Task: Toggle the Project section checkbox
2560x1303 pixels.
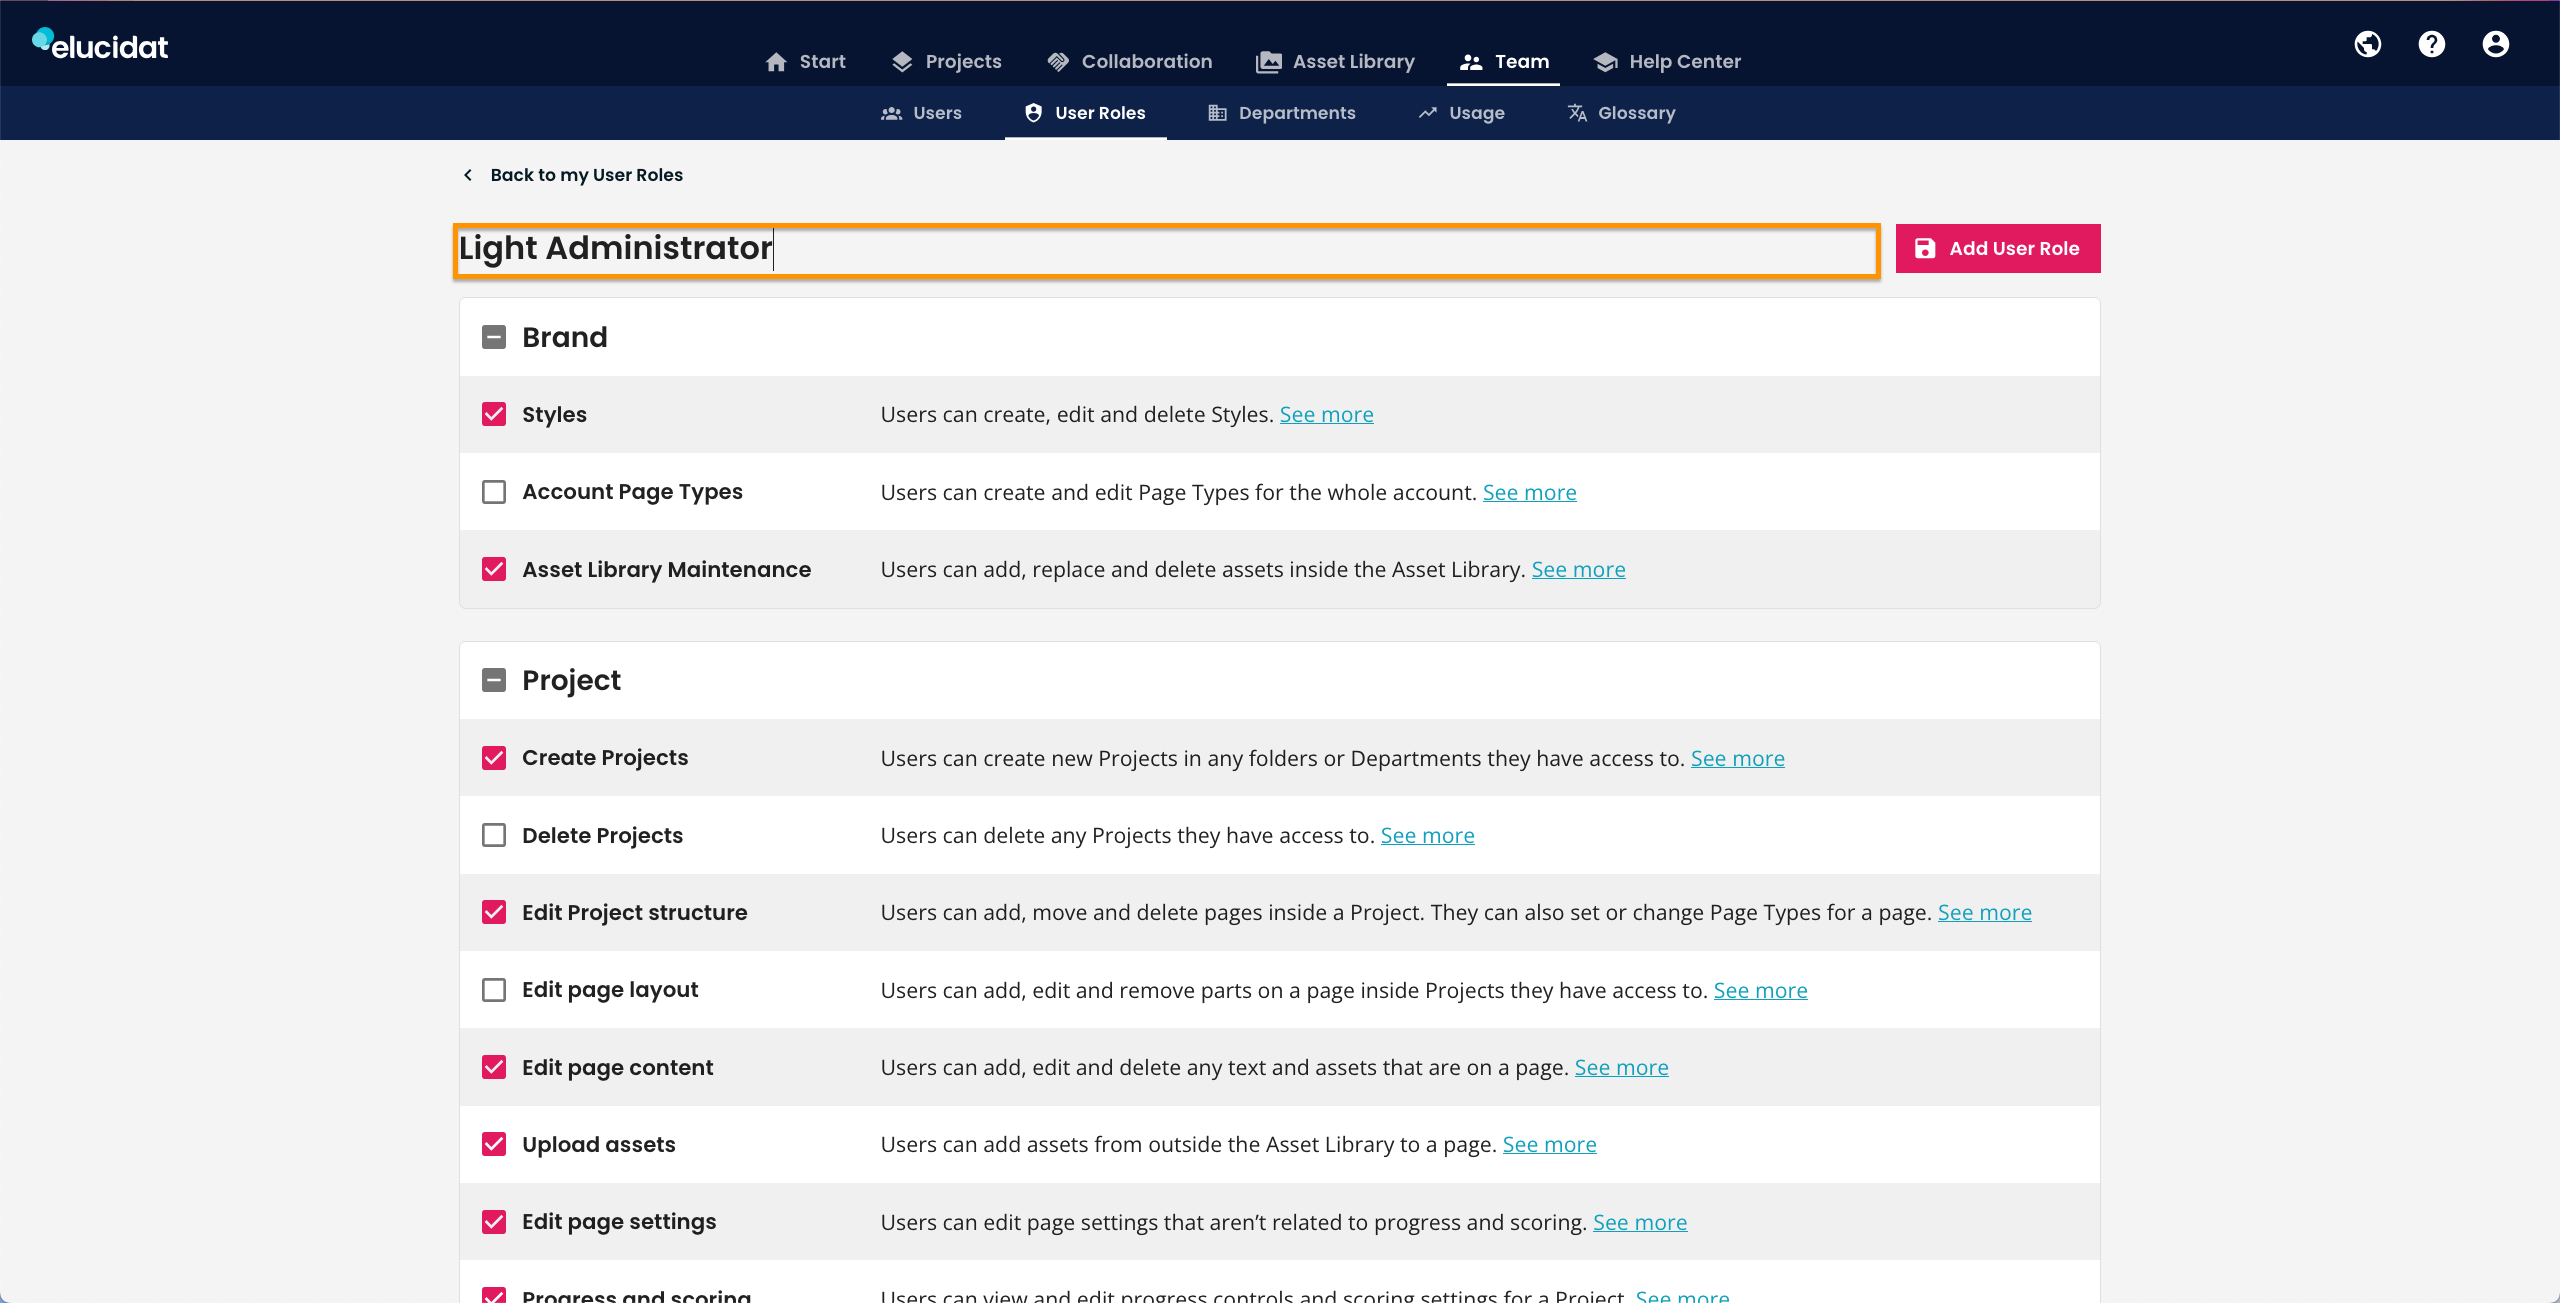Action: pyautogui.click(x=494, y=680)
